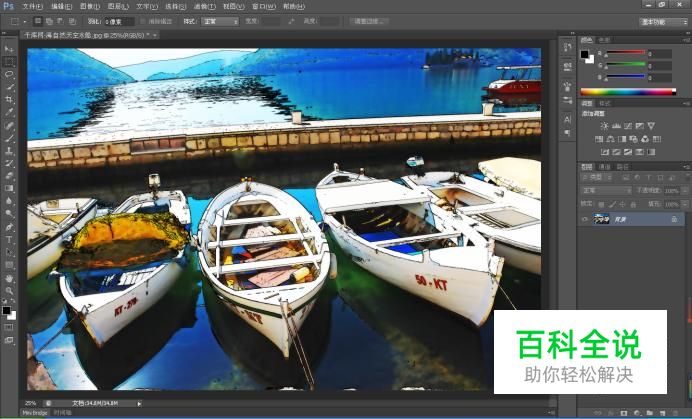The image size is (692, 419).
Task: Add a Levels adjustment layer
Action: (616, 126)
